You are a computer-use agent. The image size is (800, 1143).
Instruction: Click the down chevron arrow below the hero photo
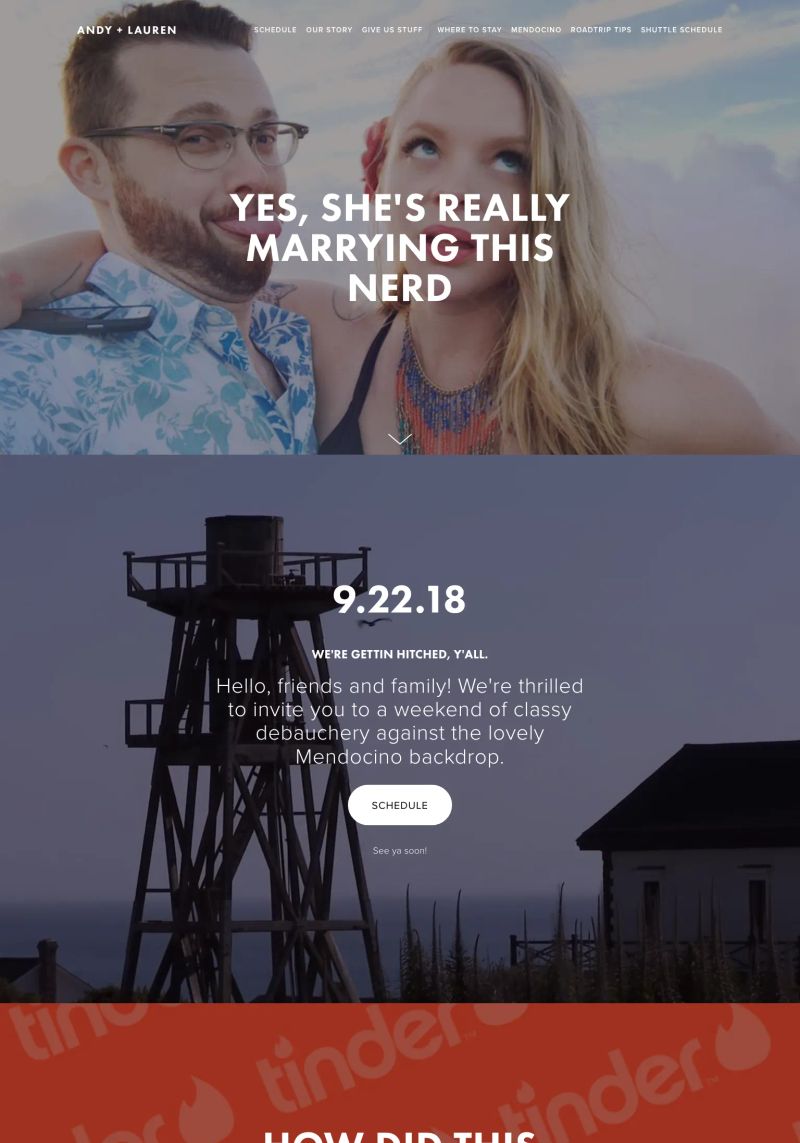[x=400, y=438]
